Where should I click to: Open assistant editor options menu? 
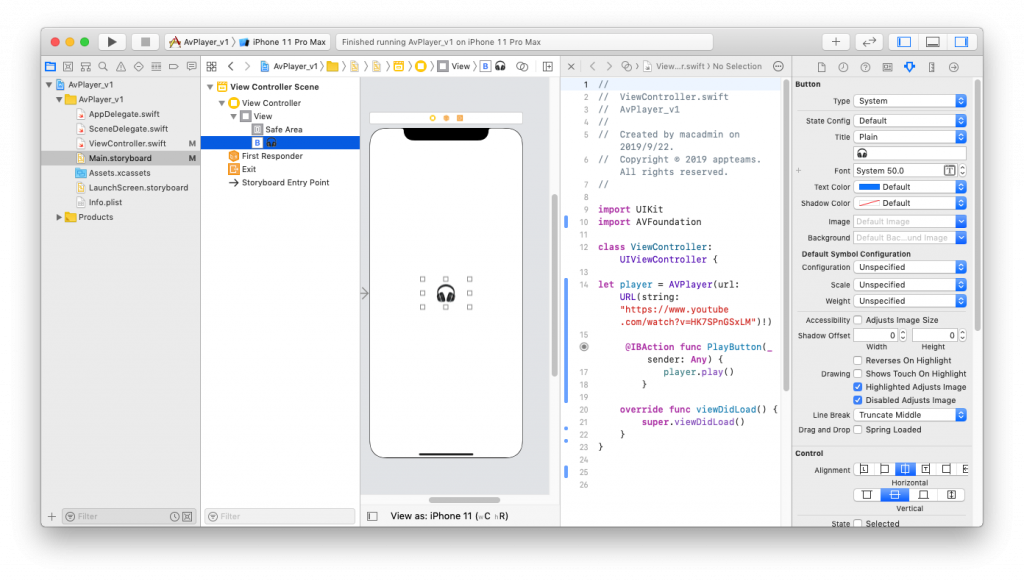778,67
